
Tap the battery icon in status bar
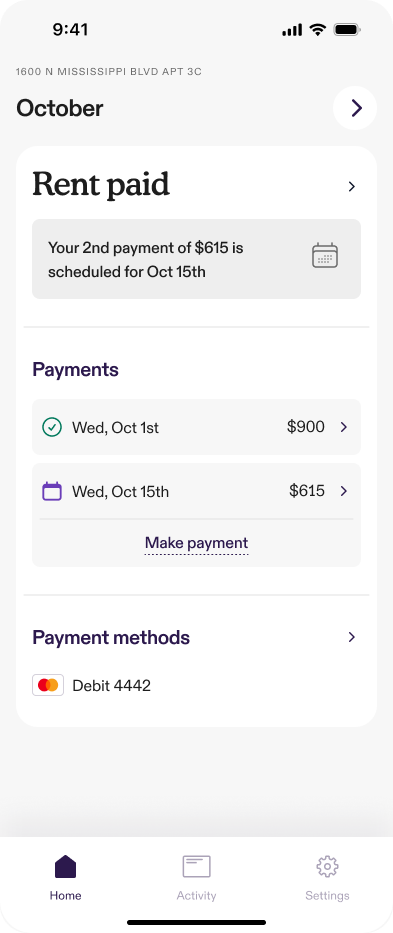(347, 30)
